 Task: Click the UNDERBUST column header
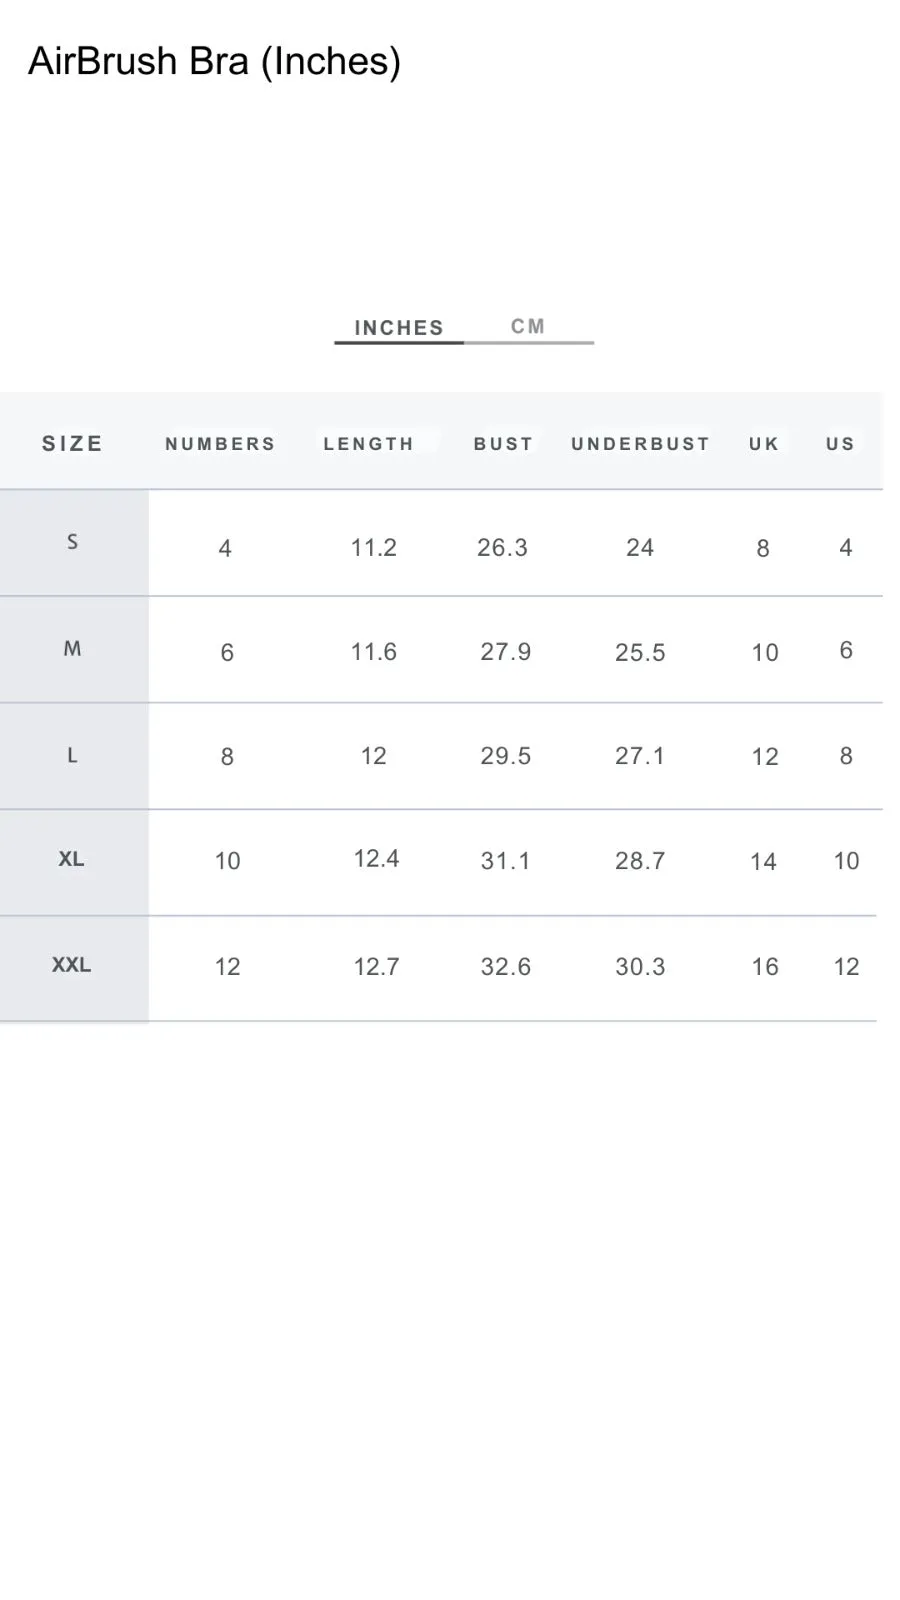pyautogui.click(x=640, y=443)
